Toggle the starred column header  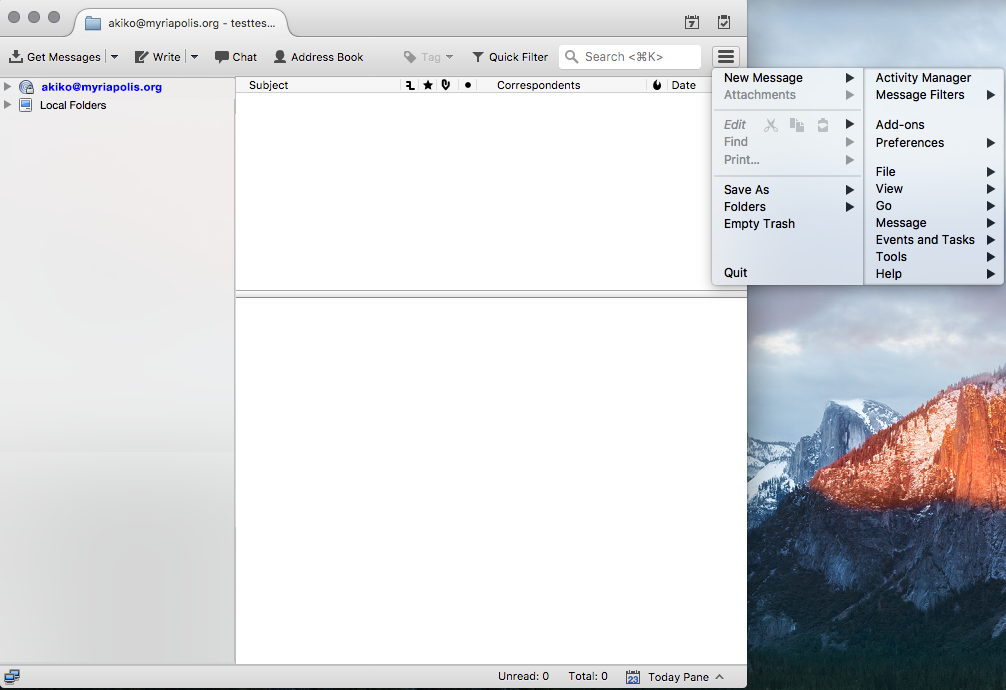pyautogui.click(x=426, y=85)
